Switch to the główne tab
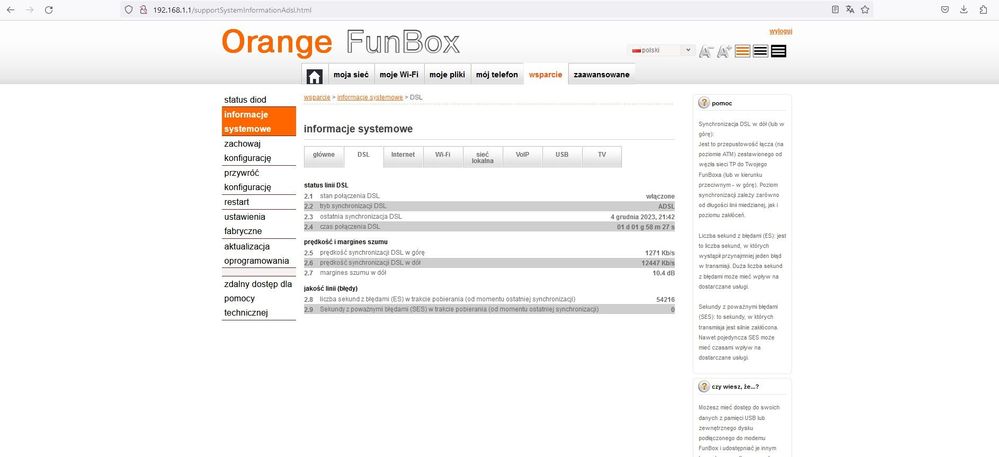Screen dimensions: 999x457 click(324, 157)
